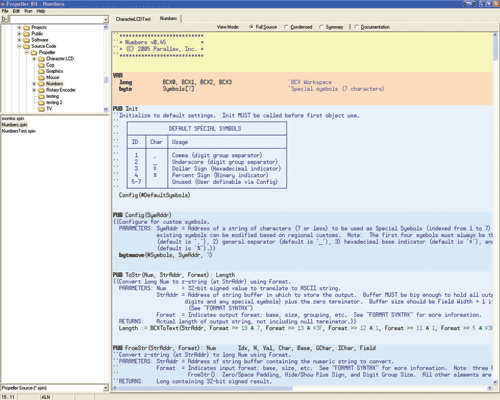Open the Help menu
The height and width of the screenshot is (400, 500).
click(41, 11)
